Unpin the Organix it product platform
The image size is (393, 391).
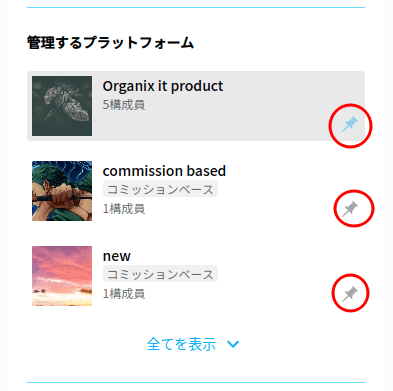click(x=350, y=125)
